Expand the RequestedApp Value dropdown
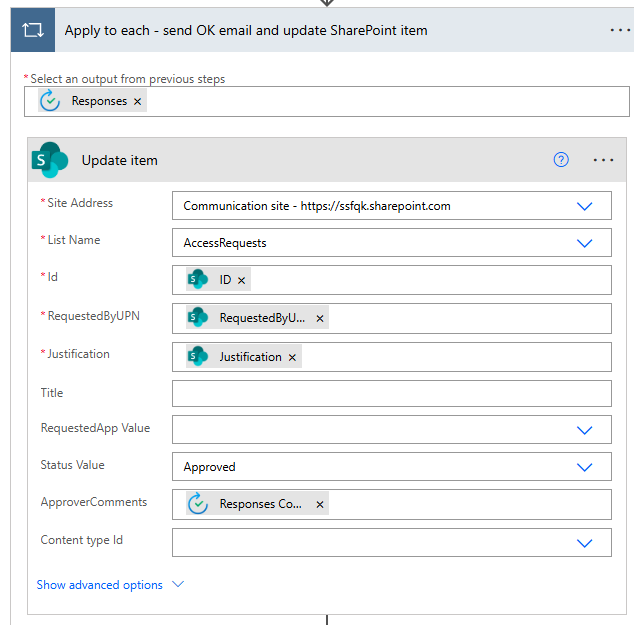The image size is (634, 625). (584, 430)
